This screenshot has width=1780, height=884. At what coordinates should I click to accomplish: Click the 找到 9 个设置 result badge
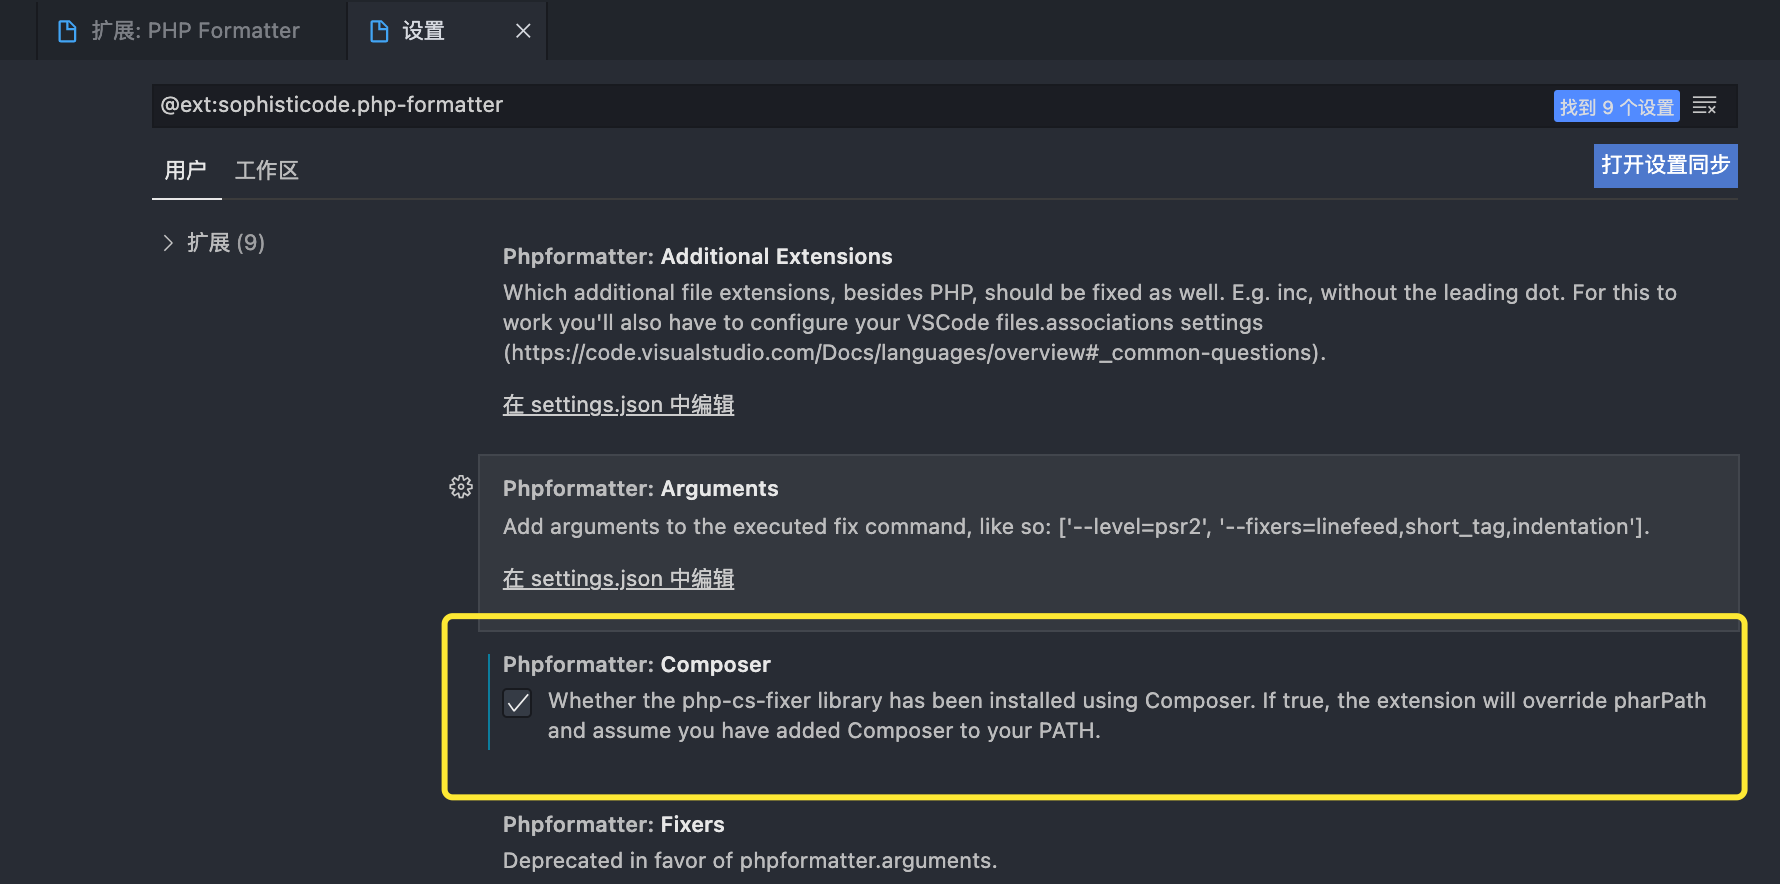point(1616,106)
